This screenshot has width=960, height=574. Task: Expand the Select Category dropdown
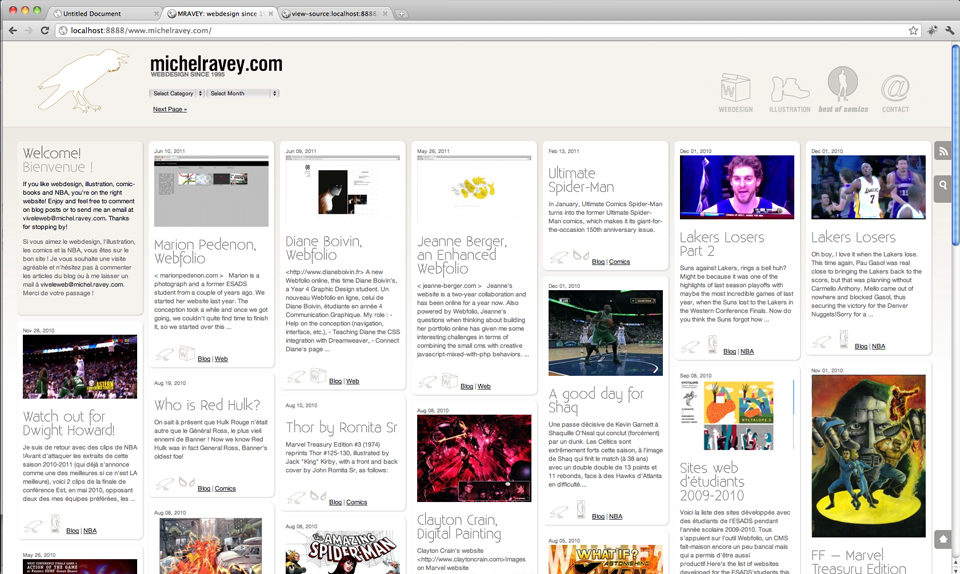pyautogui.click(x=177, y=93)
